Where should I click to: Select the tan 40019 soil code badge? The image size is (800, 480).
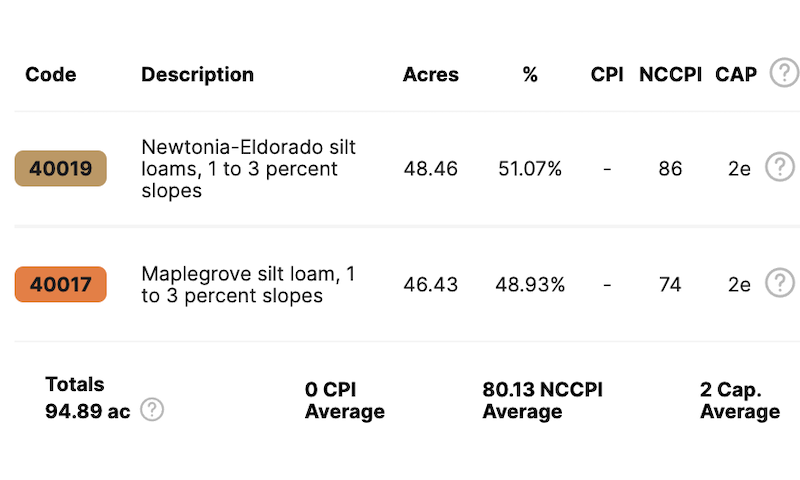(x=60, y=169)
